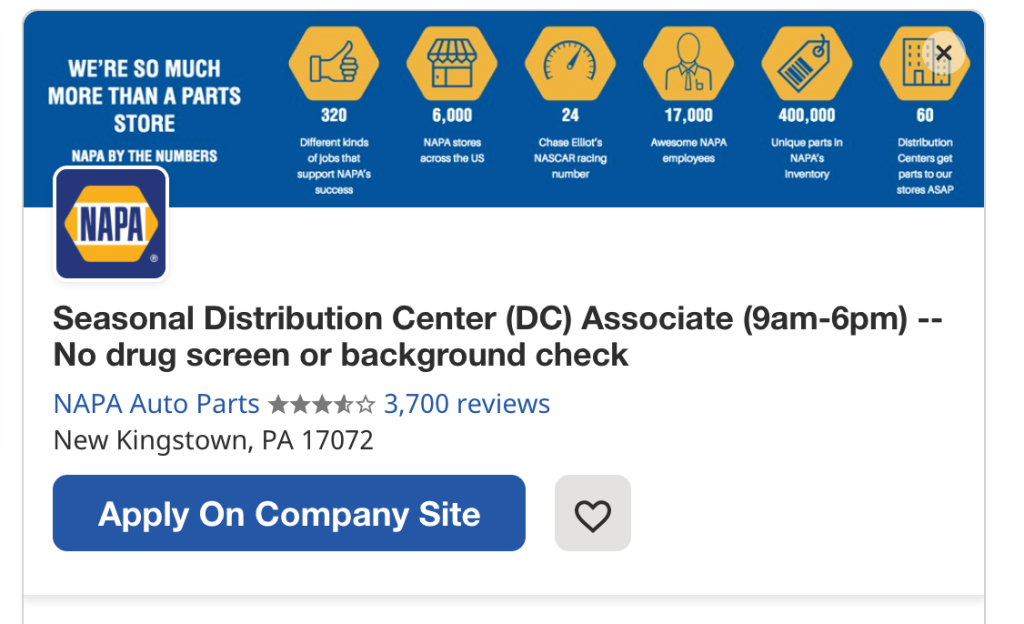Viewport: 1024px width, 624px height.
Task: Click the 17,000 employees statistic
Action: pyautogui.click(x=688, y=136)
